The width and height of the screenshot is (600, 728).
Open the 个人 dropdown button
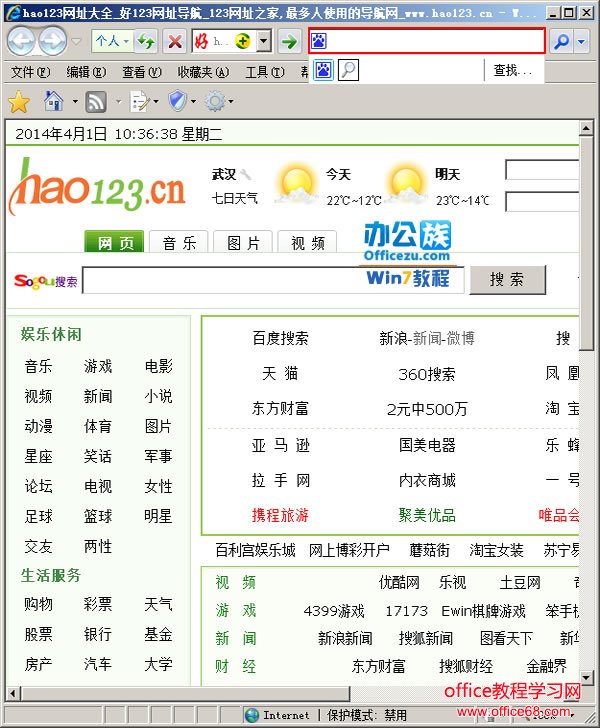[112, 41]
